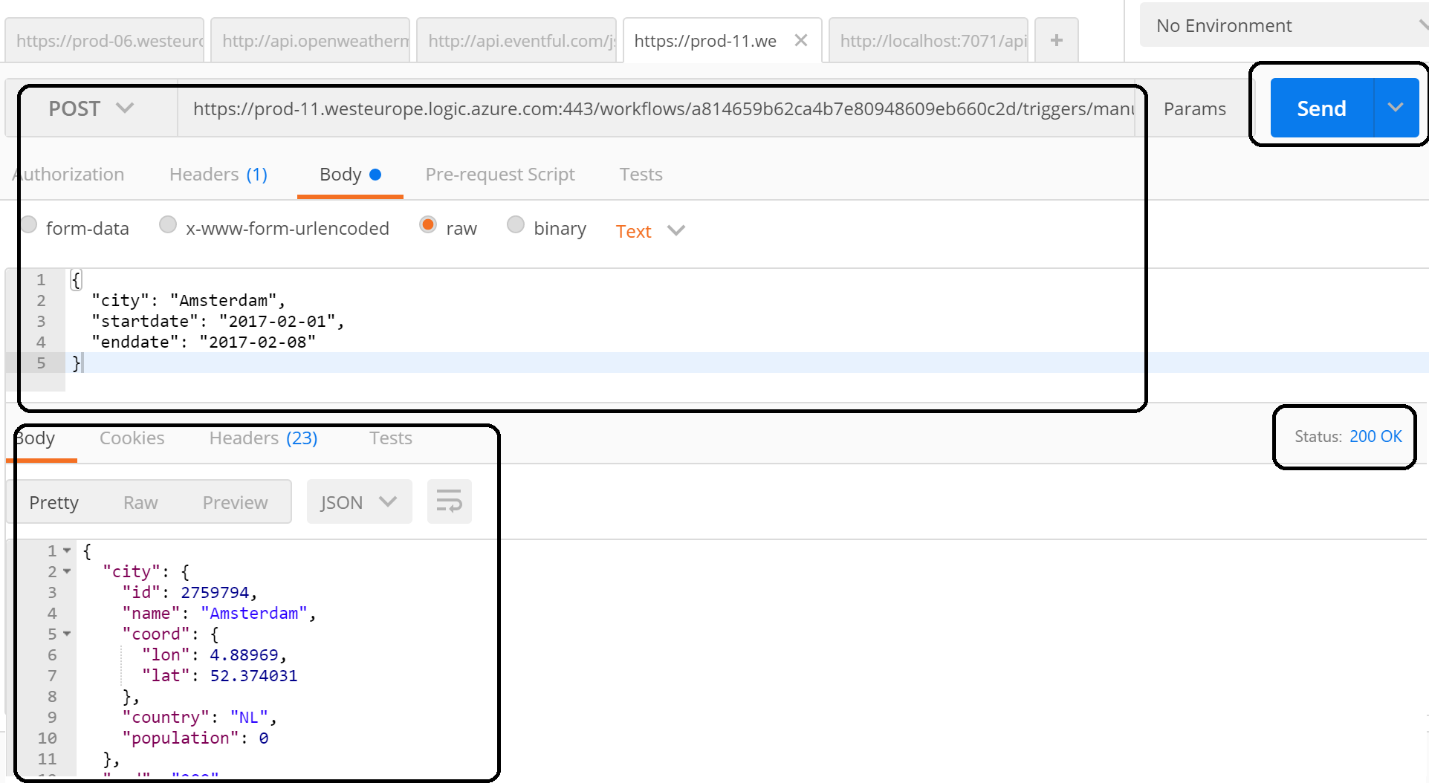Select the binary body format option
Viewport: 1429px width, 783px height.
pos(516,226)
